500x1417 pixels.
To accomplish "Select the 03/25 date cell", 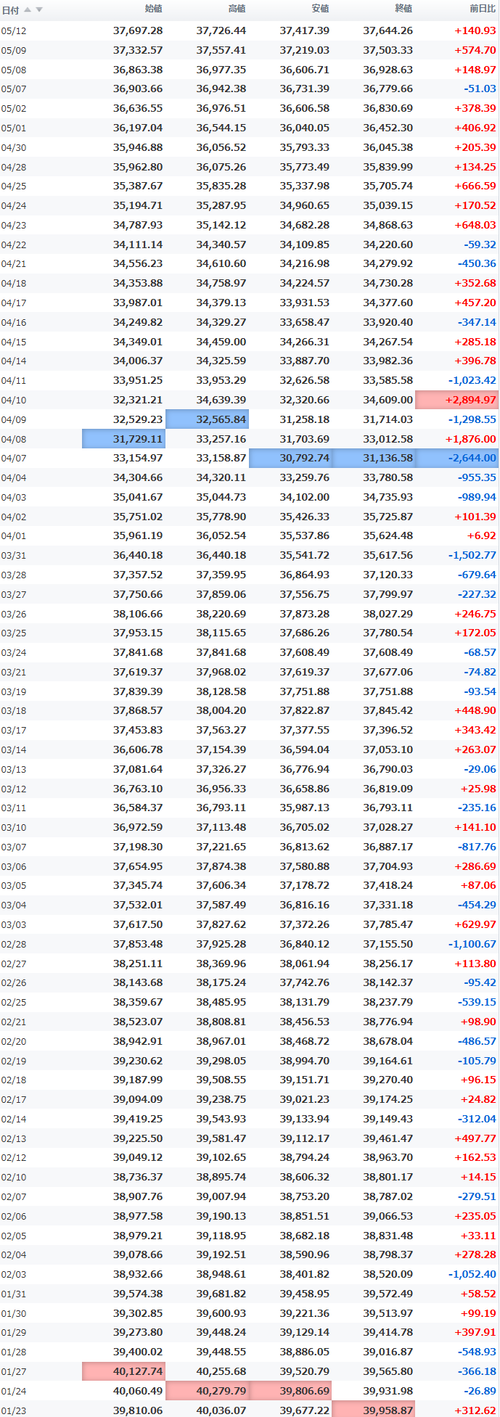I will point(14,632).
